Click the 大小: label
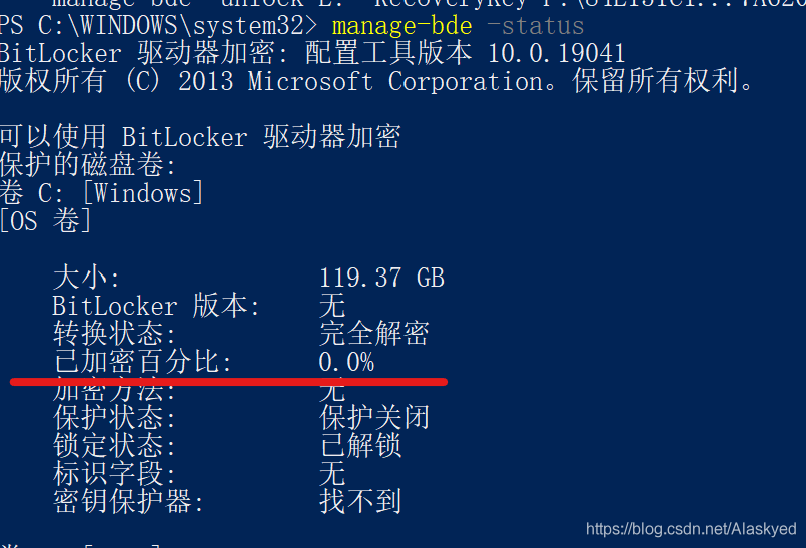 (x=86, y=278)
